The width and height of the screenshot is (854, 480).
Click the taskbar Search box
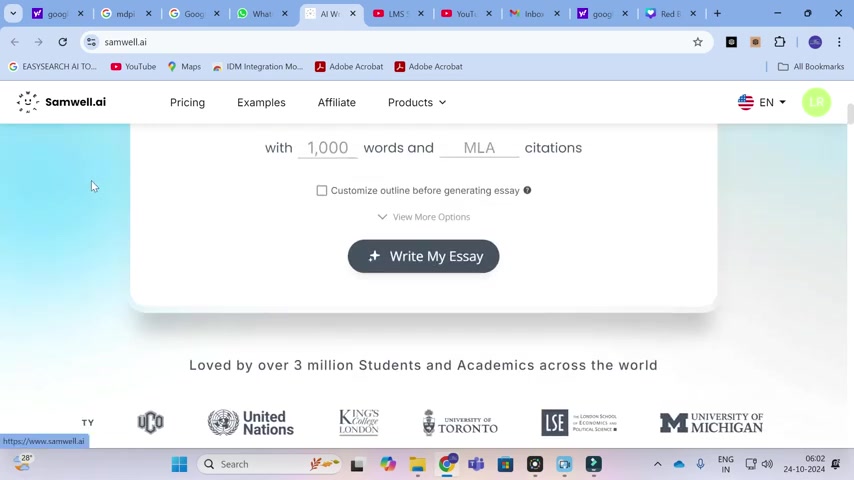[x=269, y=464]
